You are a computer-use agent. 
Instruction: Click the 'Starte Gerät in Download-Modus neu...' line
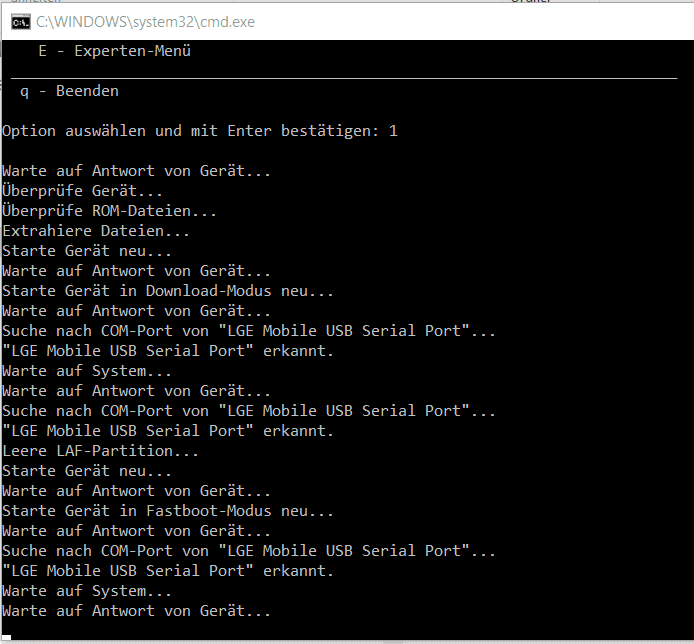coord(168,291)
